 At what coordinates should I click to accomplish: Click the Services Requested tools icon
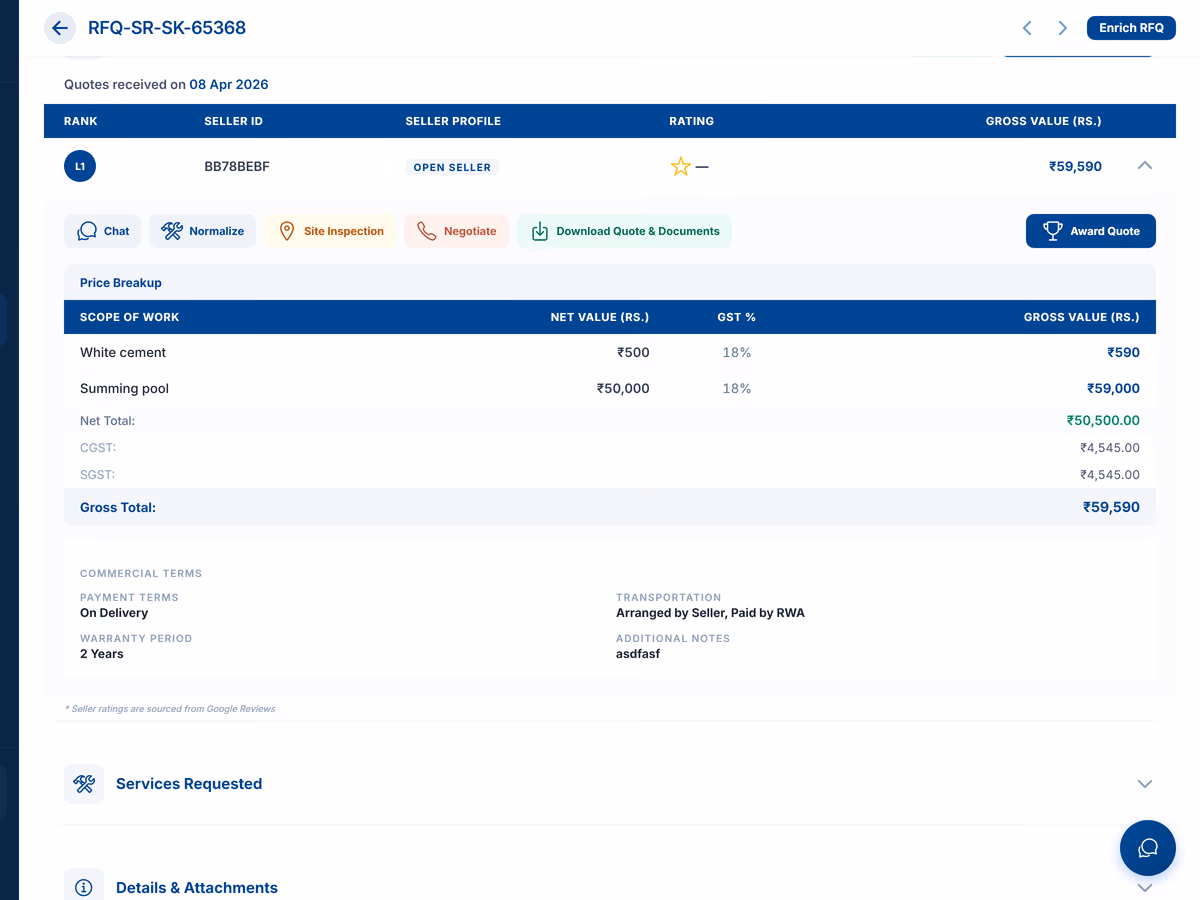tap(84, 784)
